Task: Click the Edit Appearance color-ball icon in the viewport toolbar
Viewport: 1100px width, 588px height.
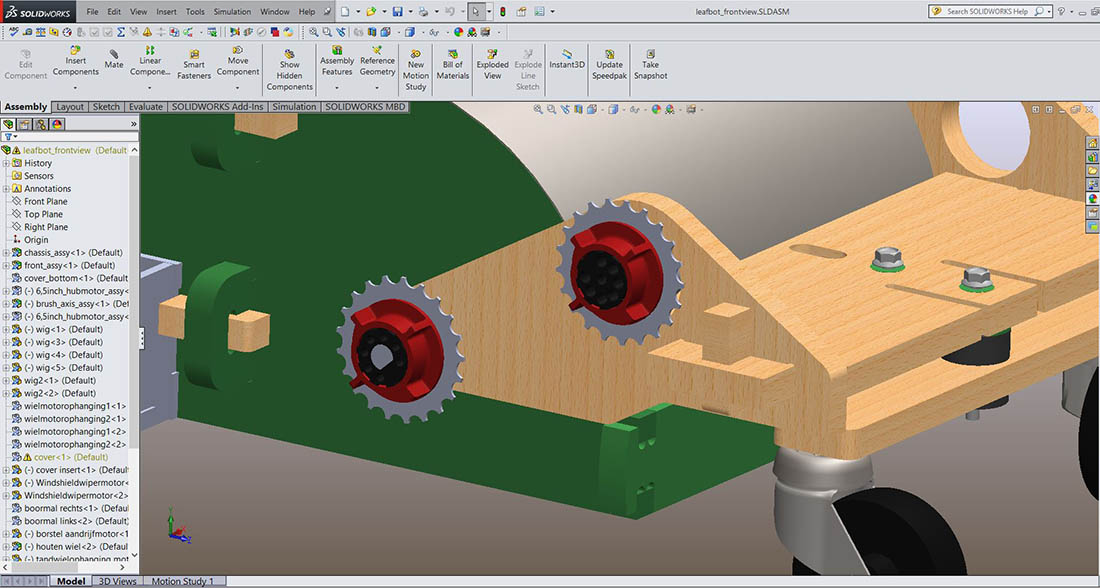Action: [x=656, y=109]
